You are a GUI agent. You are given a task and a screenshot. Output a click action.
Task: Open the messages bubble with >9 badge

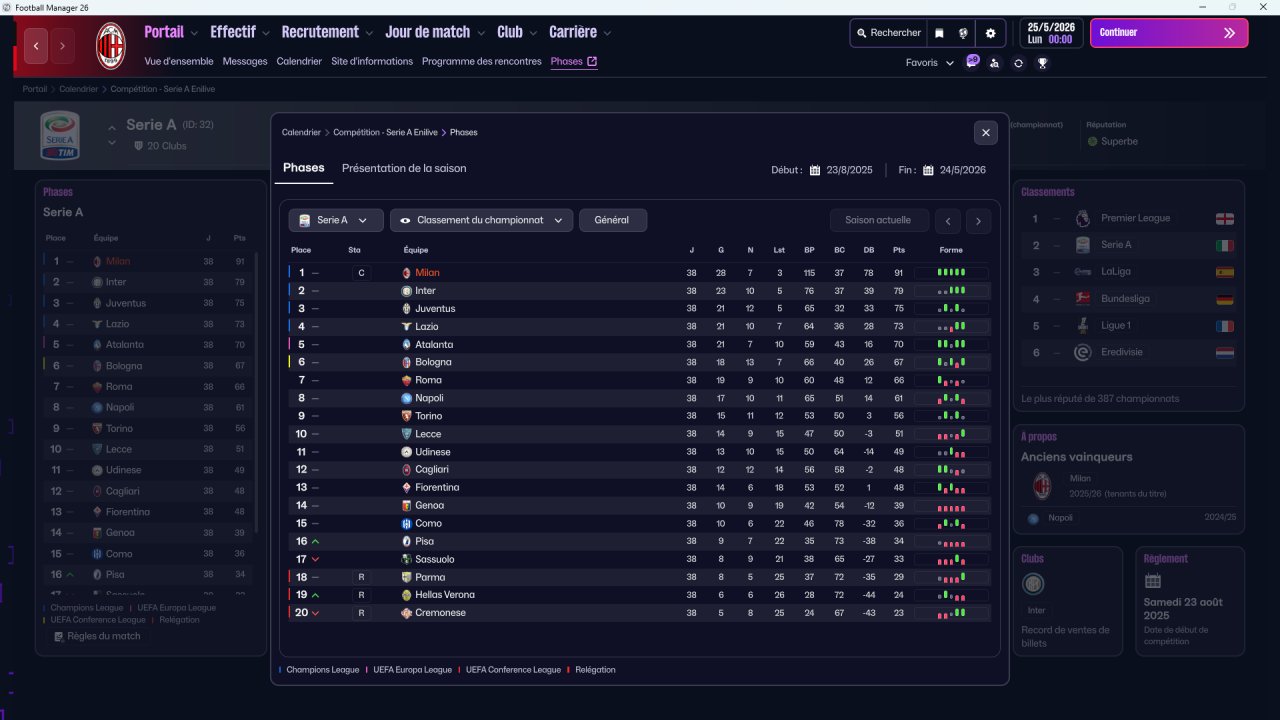[x=972, y=62]
